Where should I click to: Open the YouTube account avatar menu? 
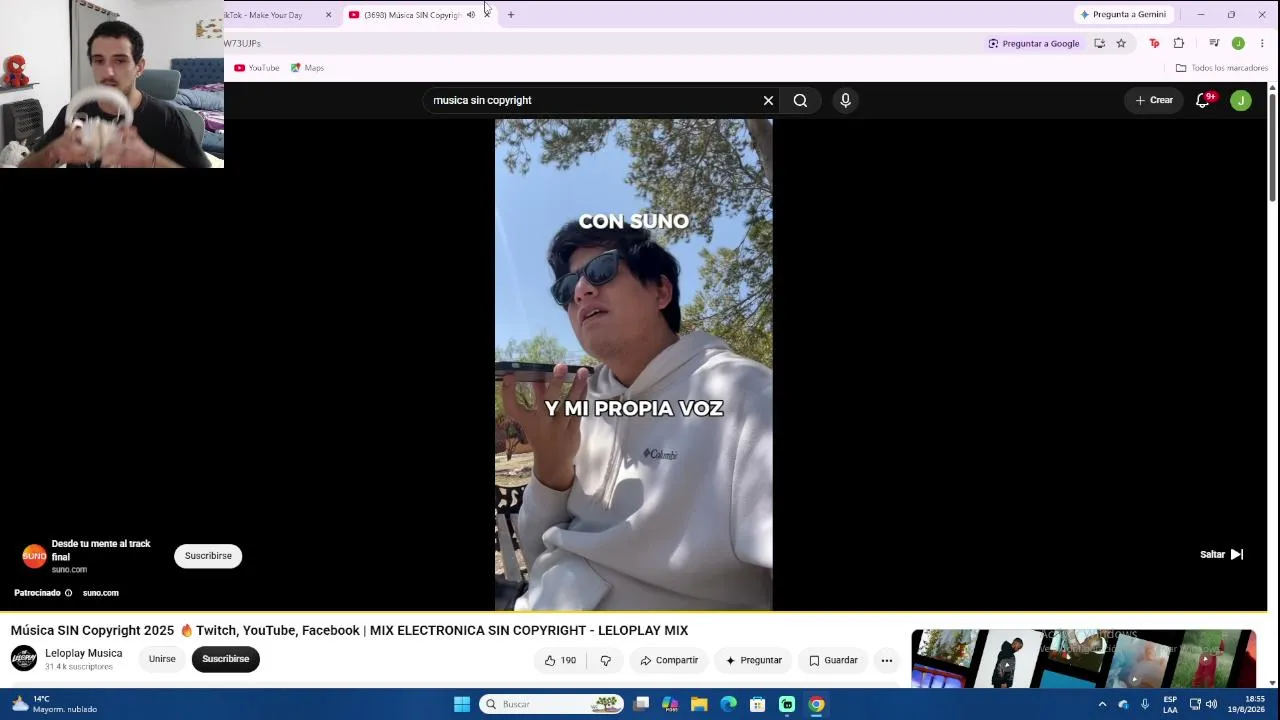point(1241,100)
